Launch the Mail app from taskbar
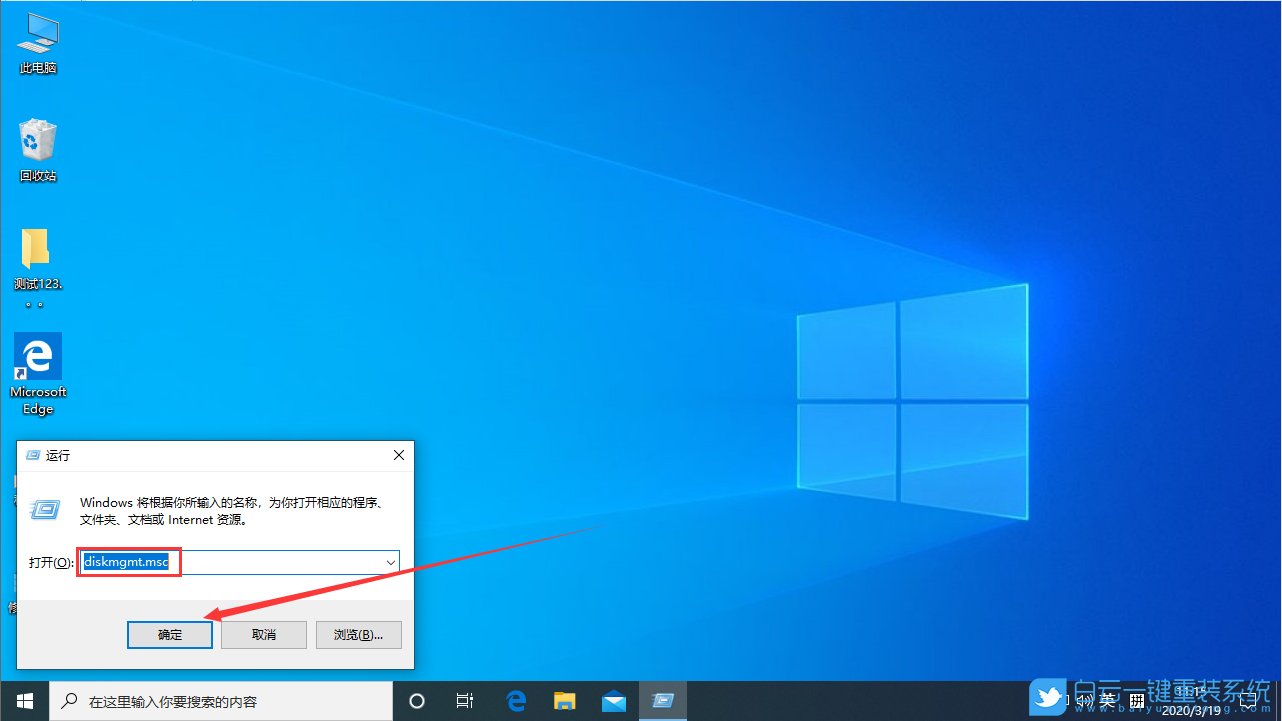 point(613,700)
